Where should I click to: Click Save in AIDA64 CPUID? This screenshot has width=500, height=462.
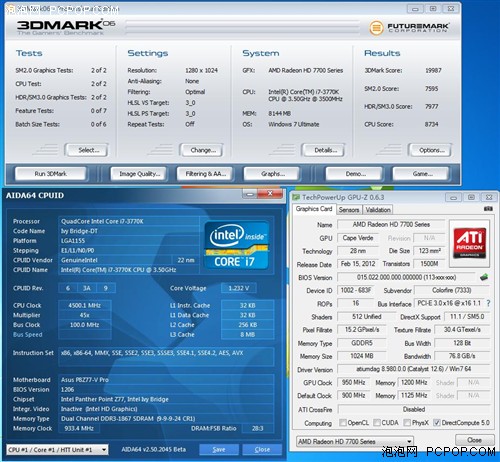pyautogui.click(x=219, y=450)
